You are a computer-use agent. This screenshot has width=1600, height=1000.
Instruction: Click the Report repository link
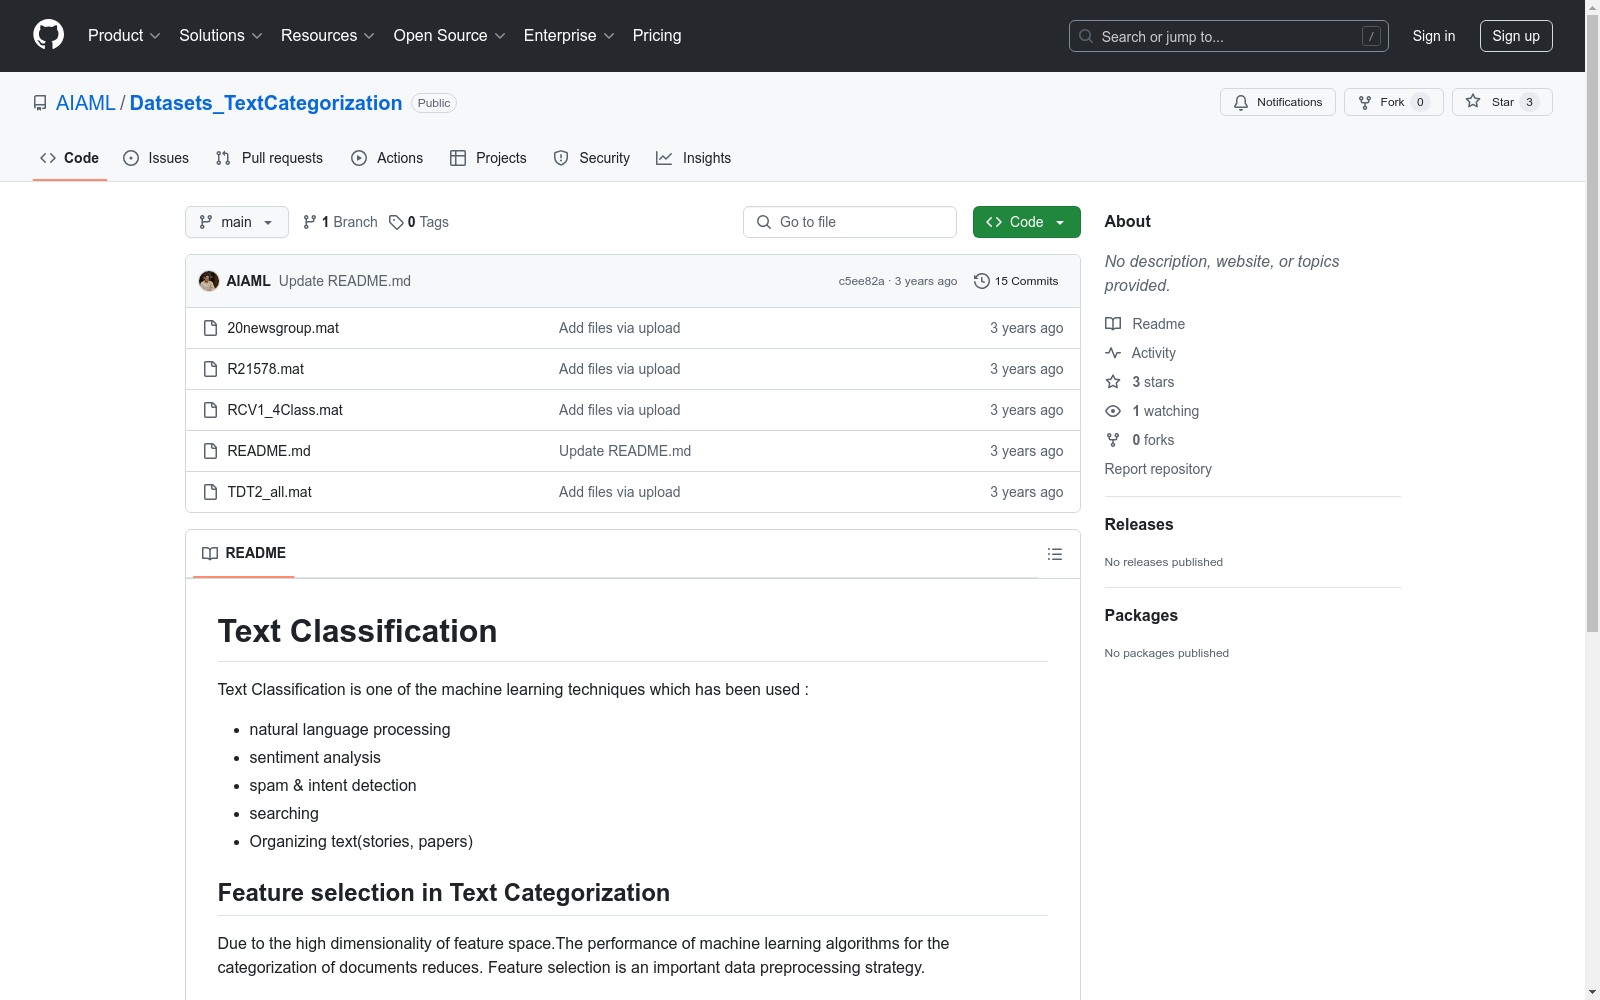click(x=1158, y=469)
